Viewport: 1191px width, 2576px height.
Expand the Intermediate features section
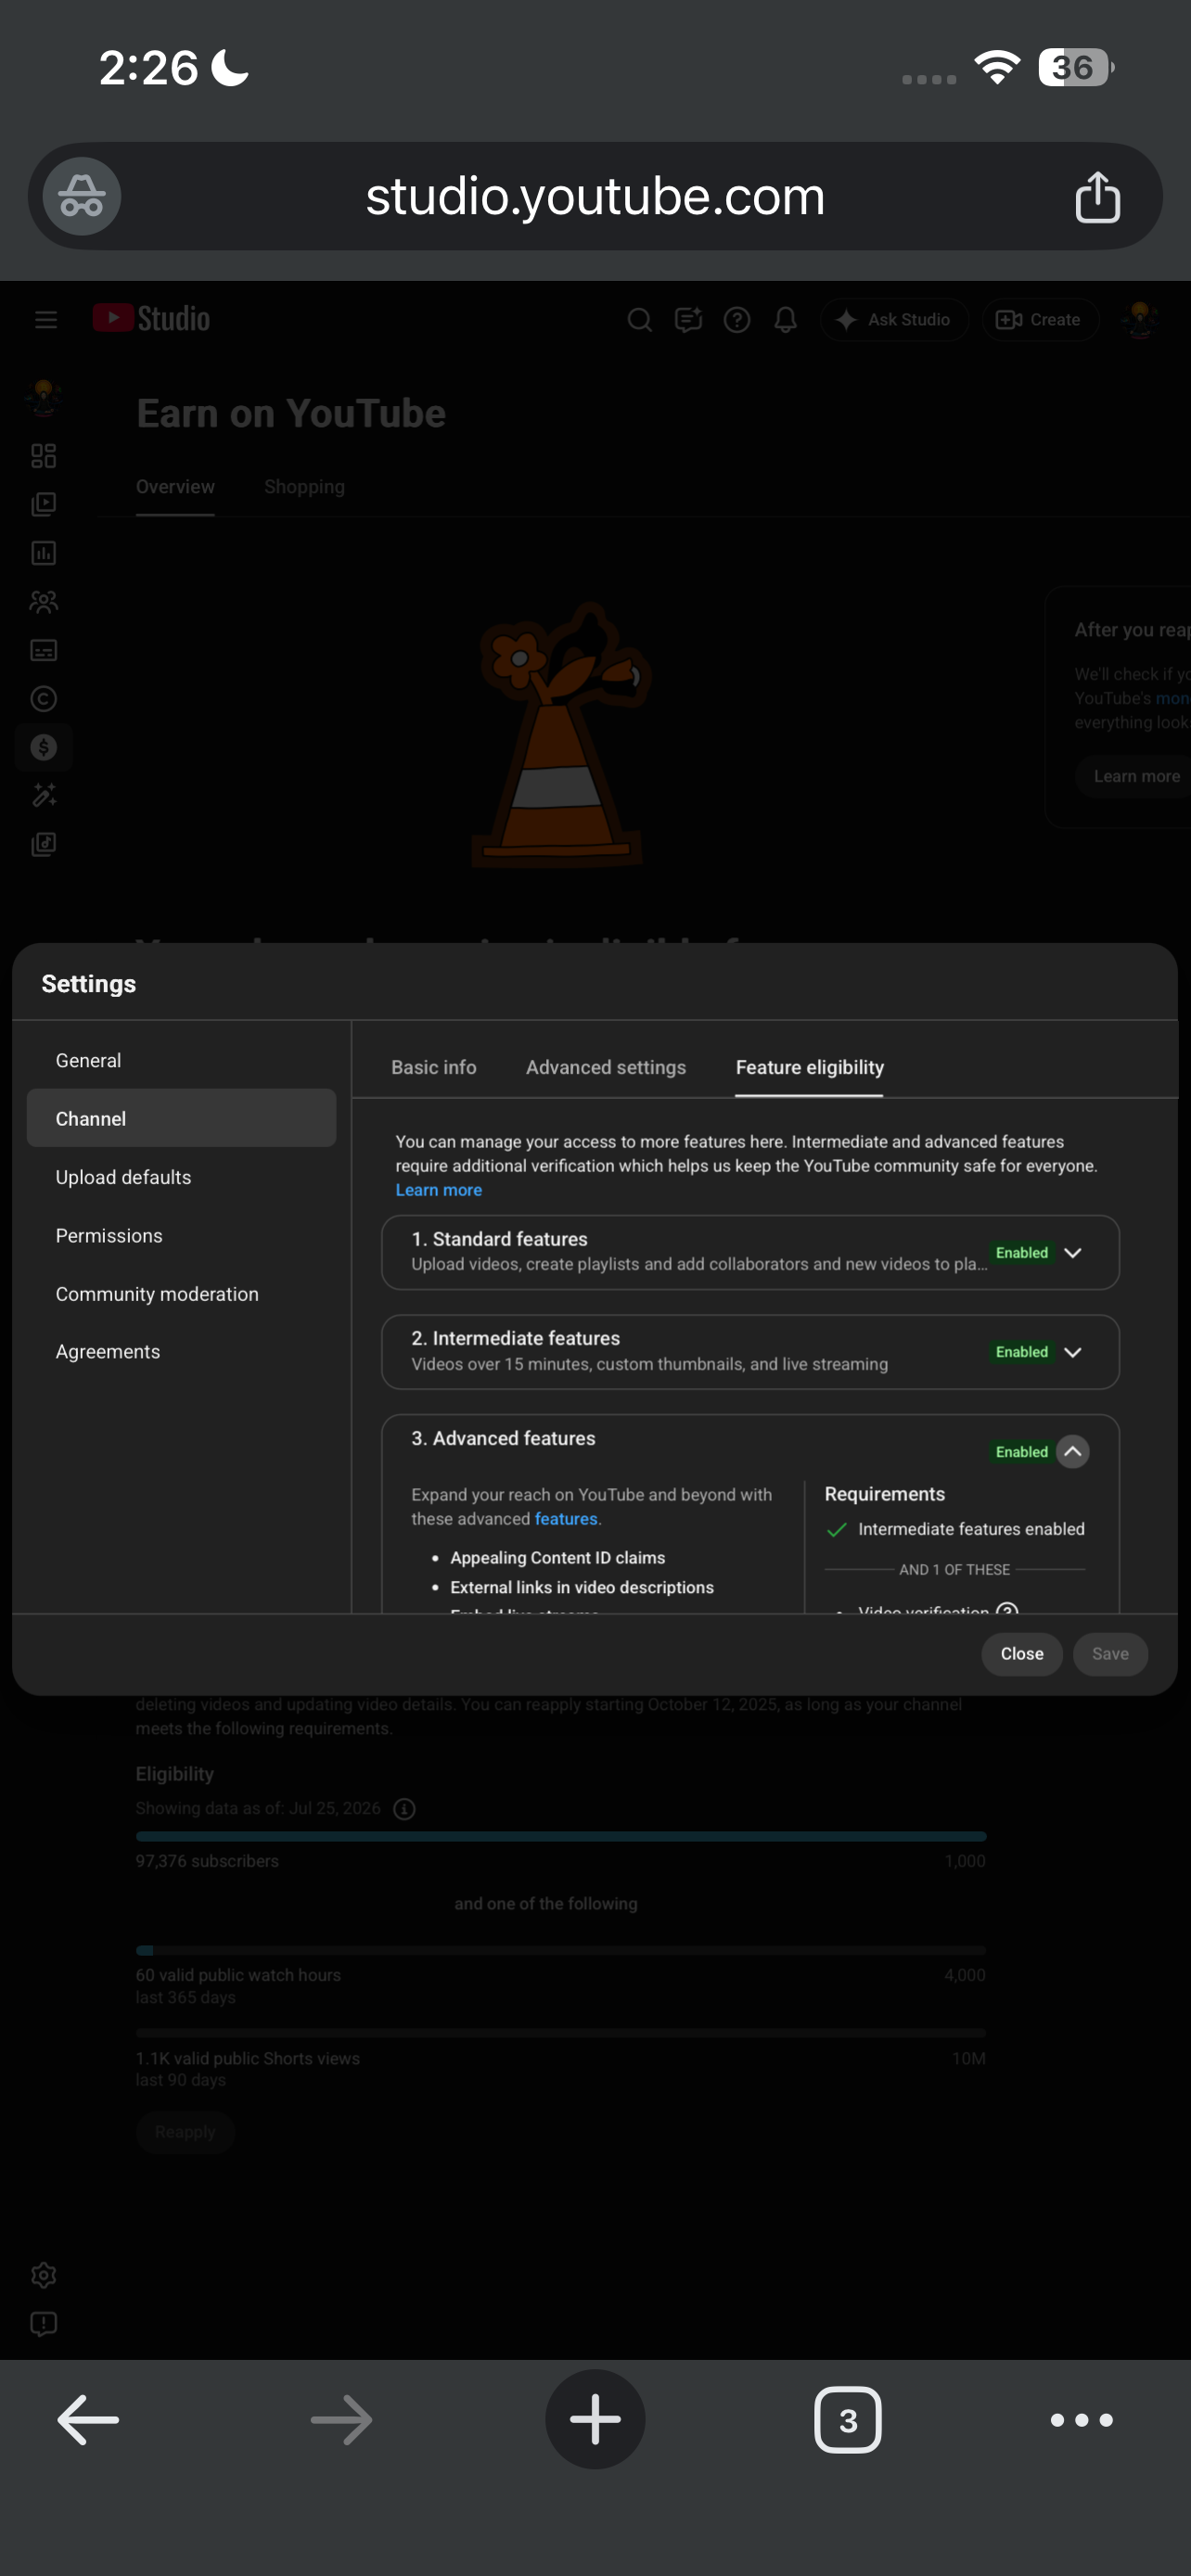pos(1073,1352)
